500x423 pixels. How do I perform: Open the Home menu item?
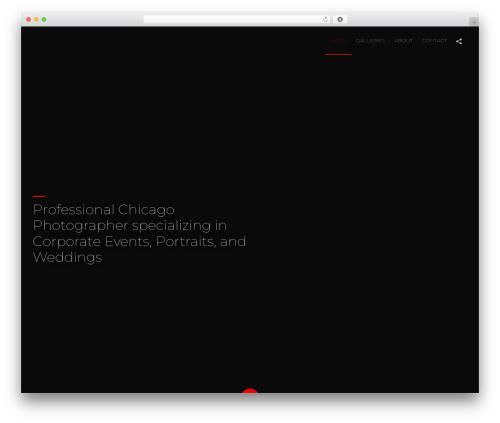[x=338, y=41]
